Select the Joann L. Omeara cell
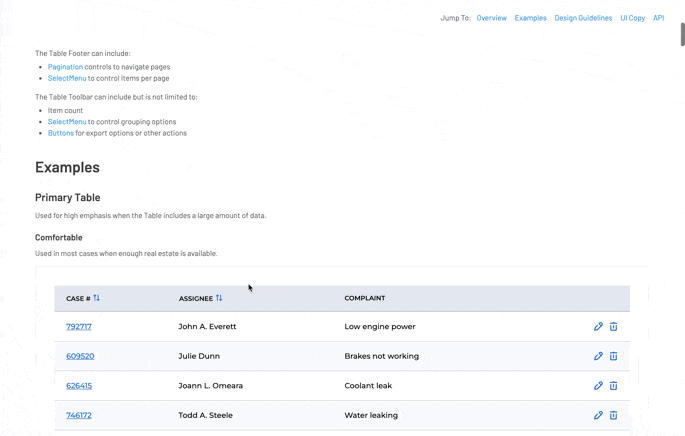The width and height of the screenshot is (685, 436). pos(210,386)
